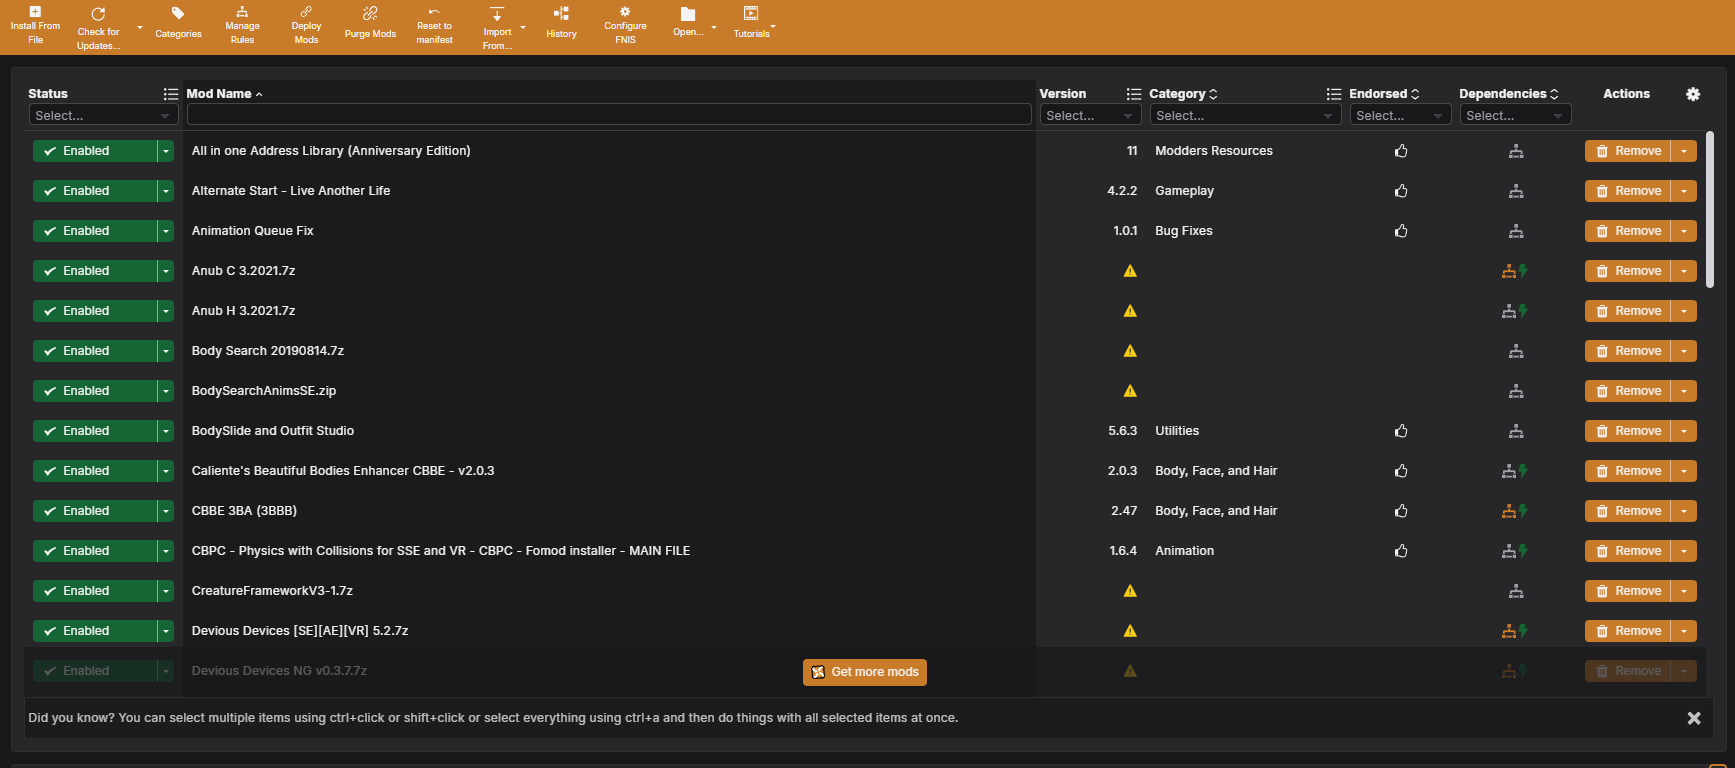Remove Caliente's Beautiful Bodies Enhancer
The image size is (1735, 768).
(1628, 471)
